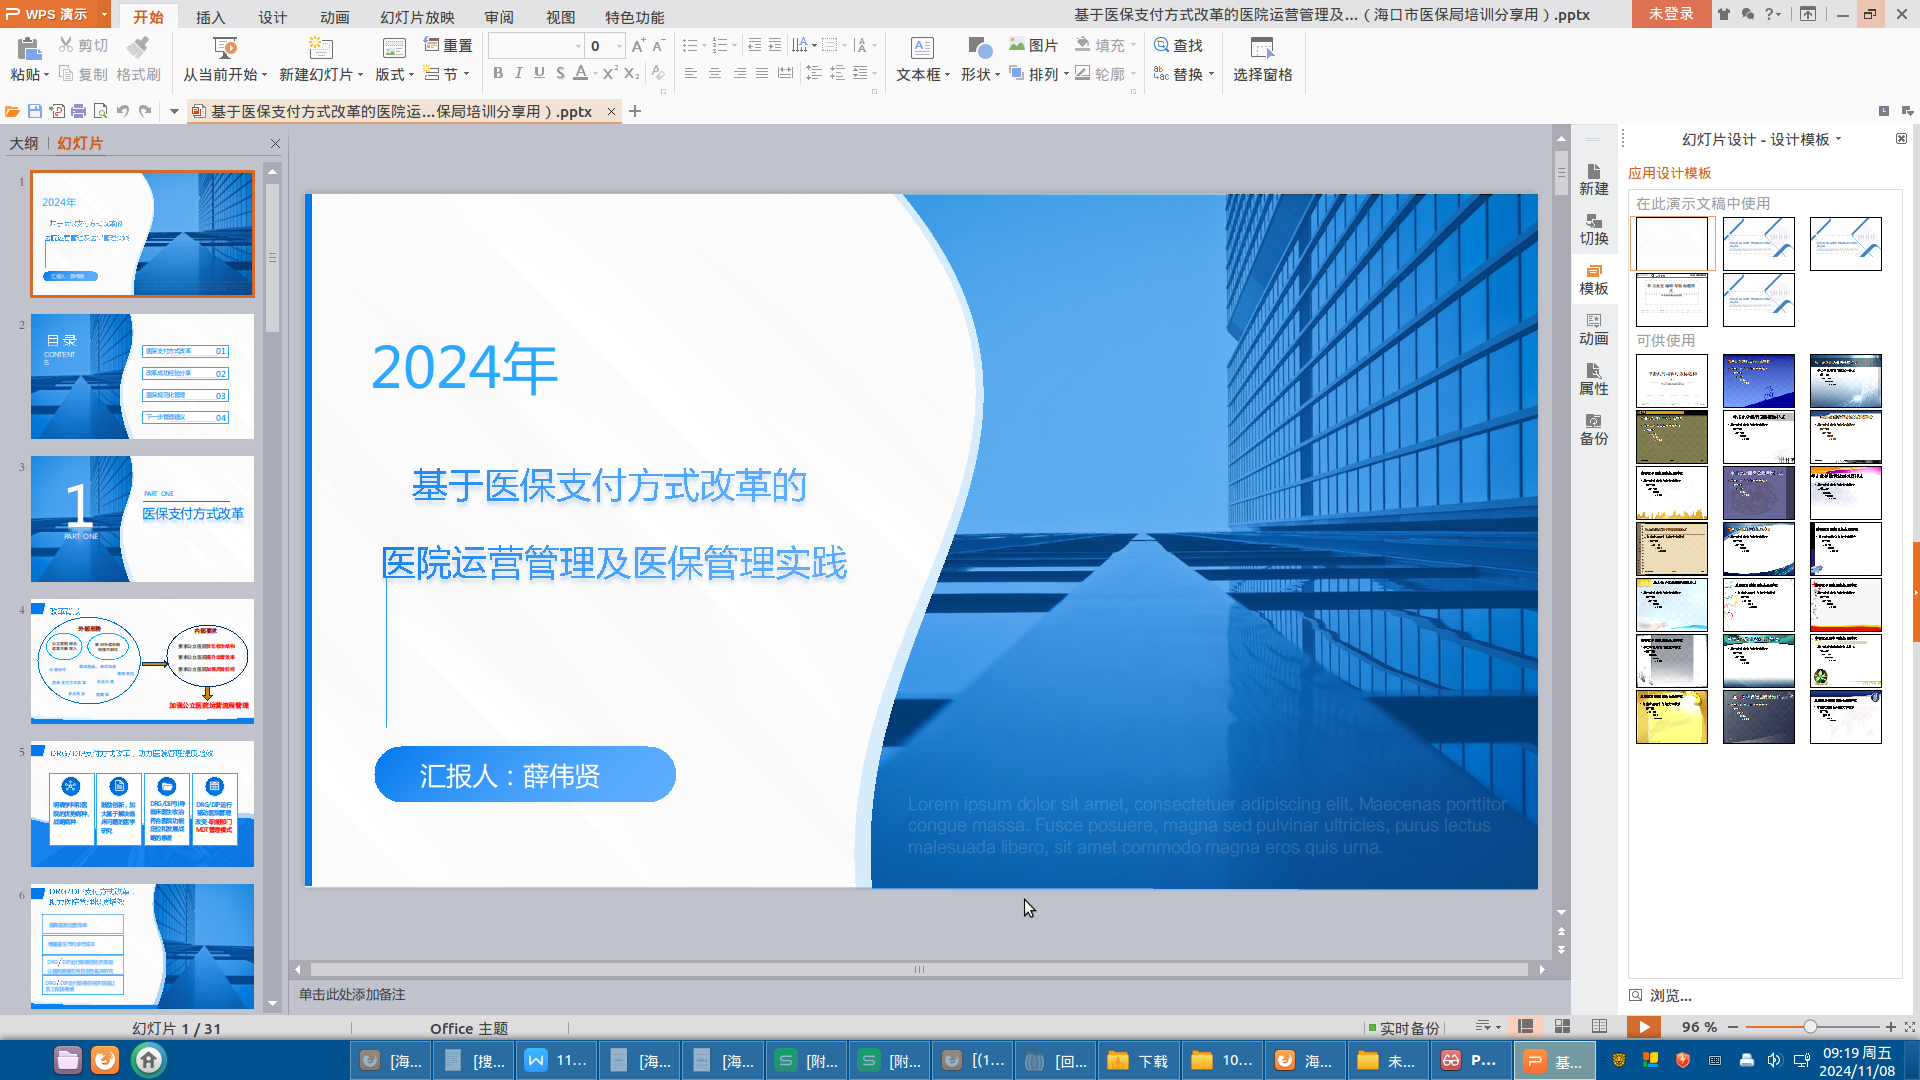Click the 未登录 login button
Viewport: 1920px width, 1080px height.
pyautogui.click(x=1671, y=14)
